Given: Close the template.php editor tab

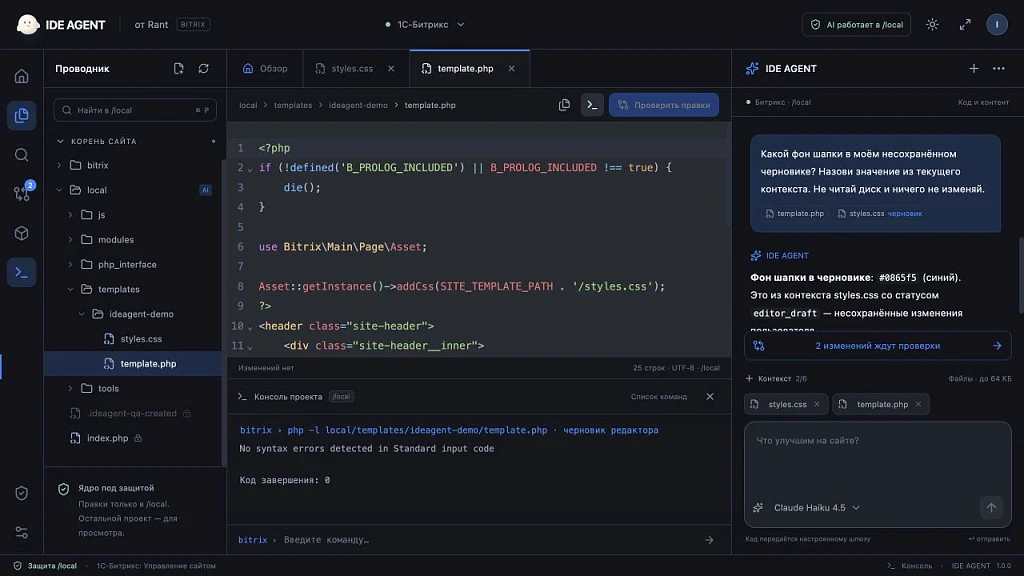Looking at the screenshot, I should [x=511, y=69].
